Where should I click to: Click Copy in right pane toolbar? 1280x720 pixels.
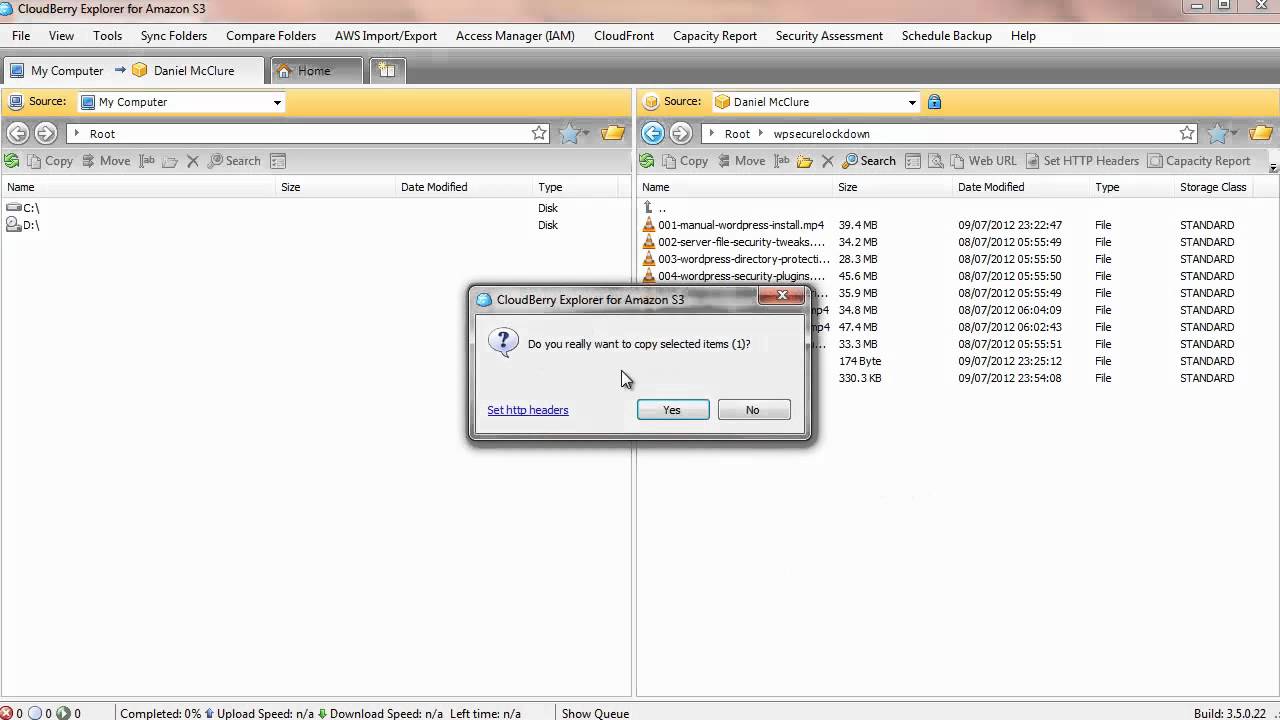(685, 161)
